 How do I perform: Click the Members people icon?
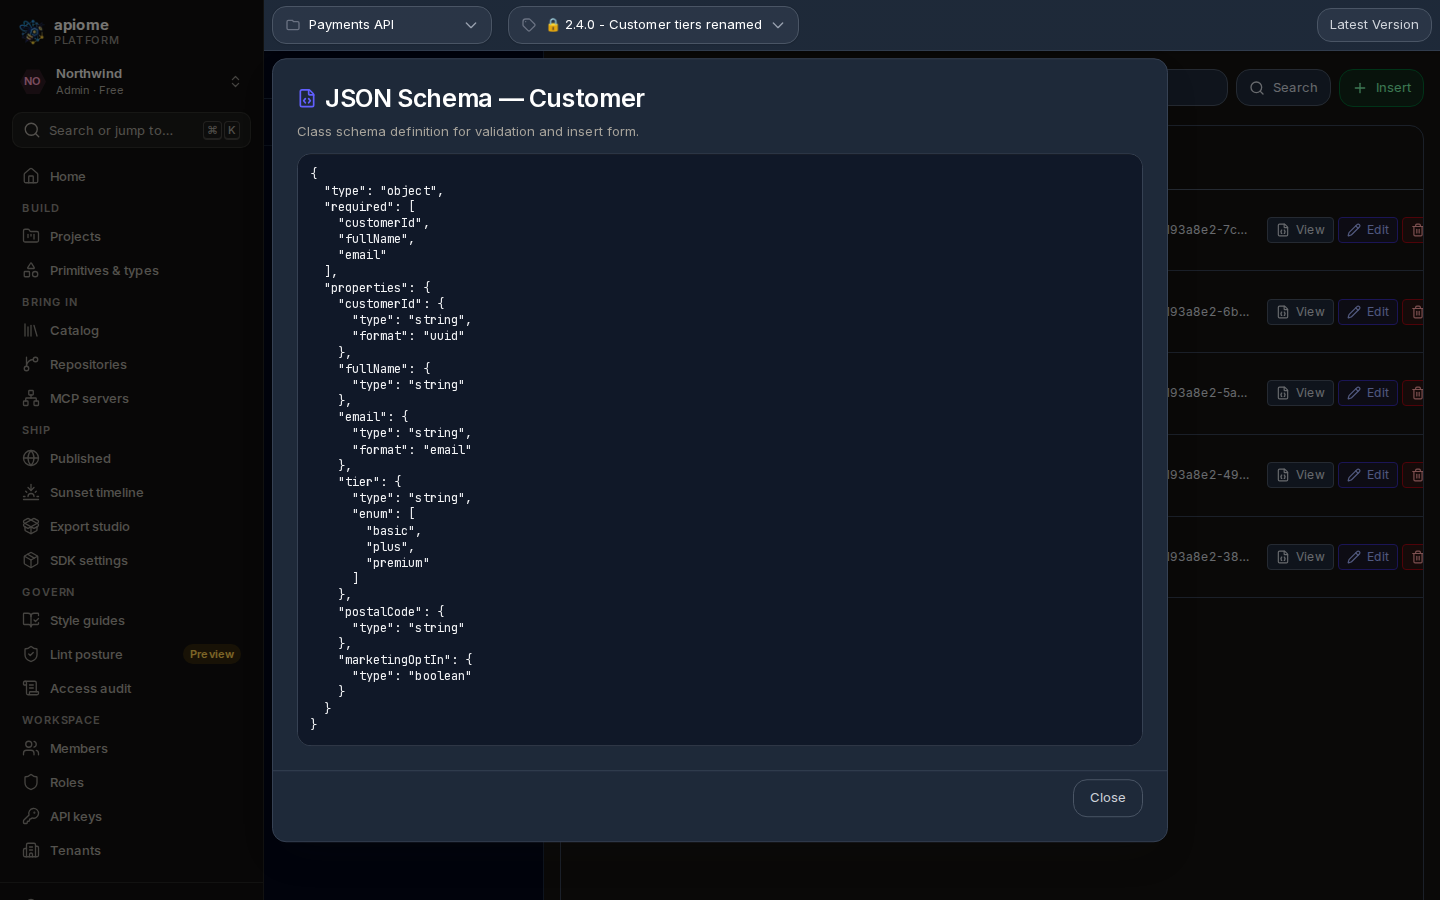point(31,748)
